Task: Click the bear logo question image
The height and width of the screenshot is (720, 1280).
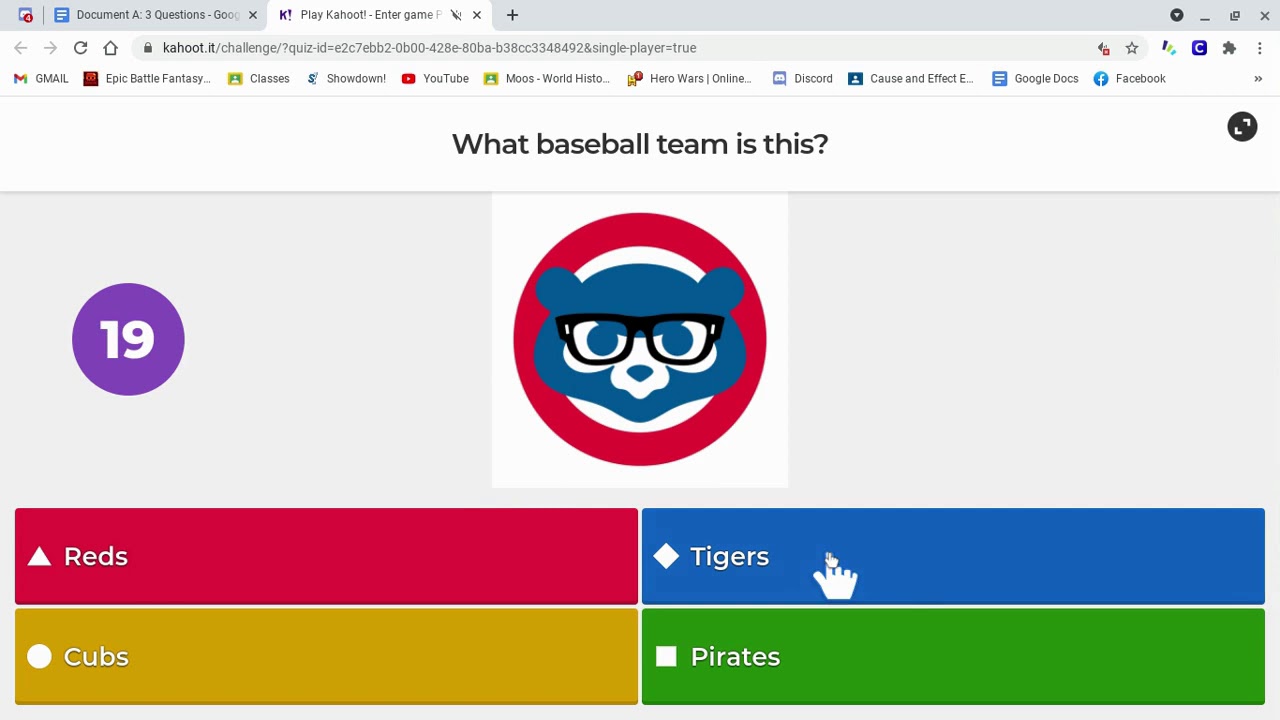Action: [640, 340]
